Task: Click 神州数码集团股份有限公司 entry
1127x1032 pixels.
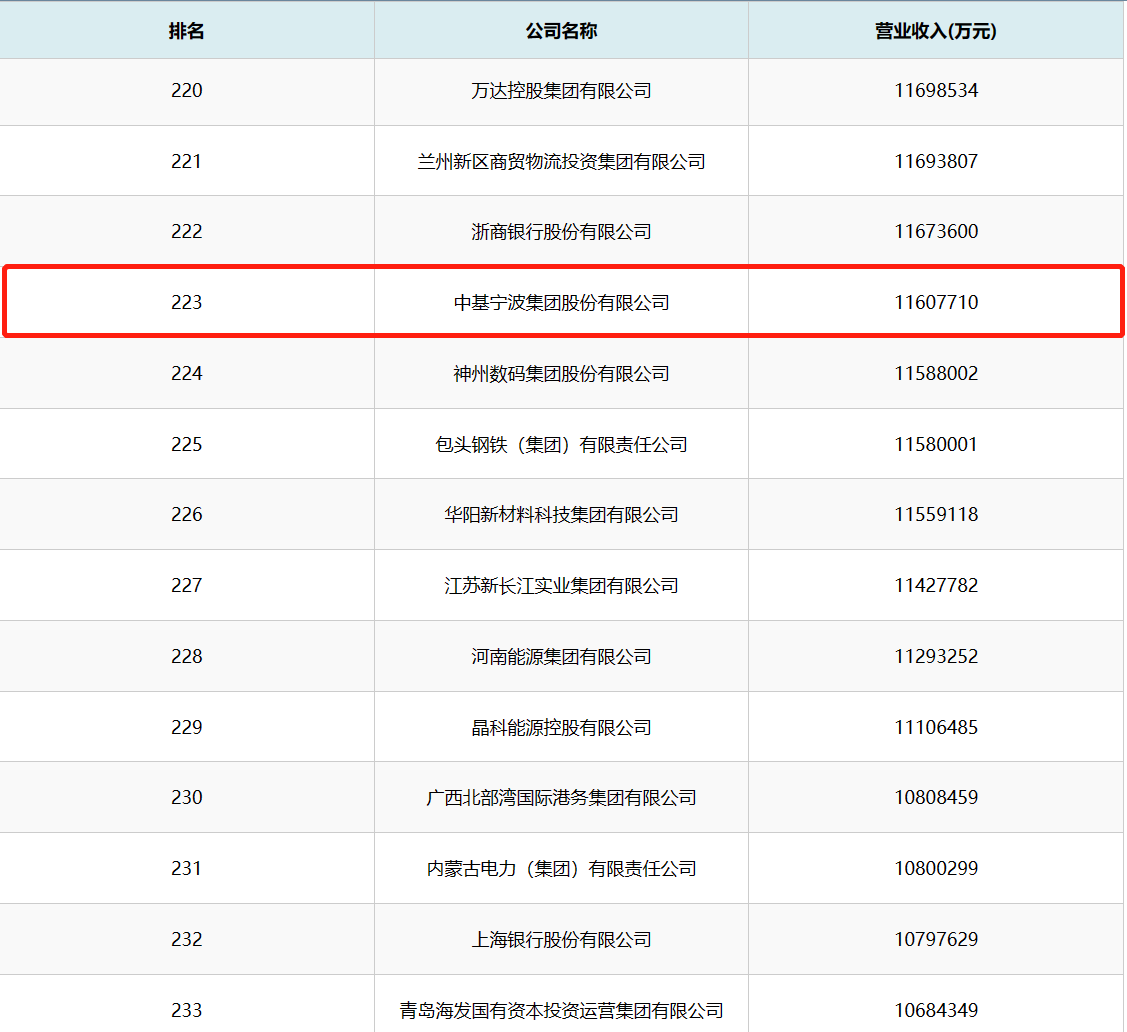Action: point(561,373)
